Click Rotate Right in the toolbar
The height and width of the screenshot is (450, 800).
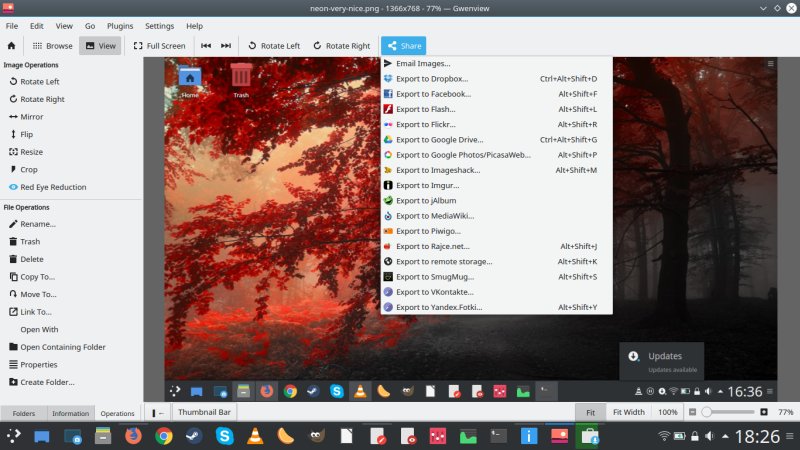[x=342, y=45]
